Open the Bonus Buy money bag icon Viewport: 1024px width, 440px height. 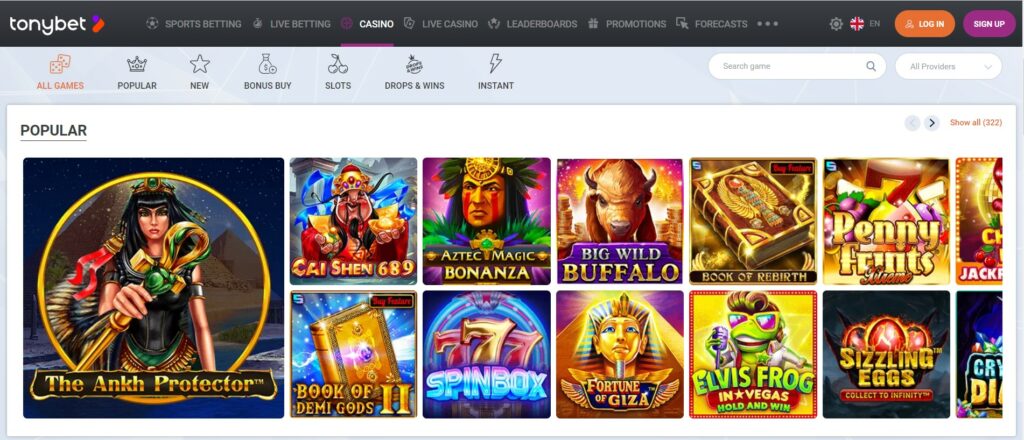point(268,64)
